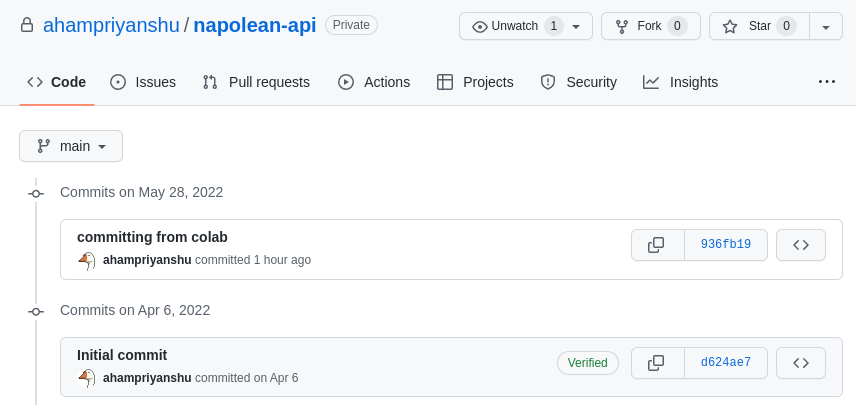Open the Insights tab

[x=681, y=82]
